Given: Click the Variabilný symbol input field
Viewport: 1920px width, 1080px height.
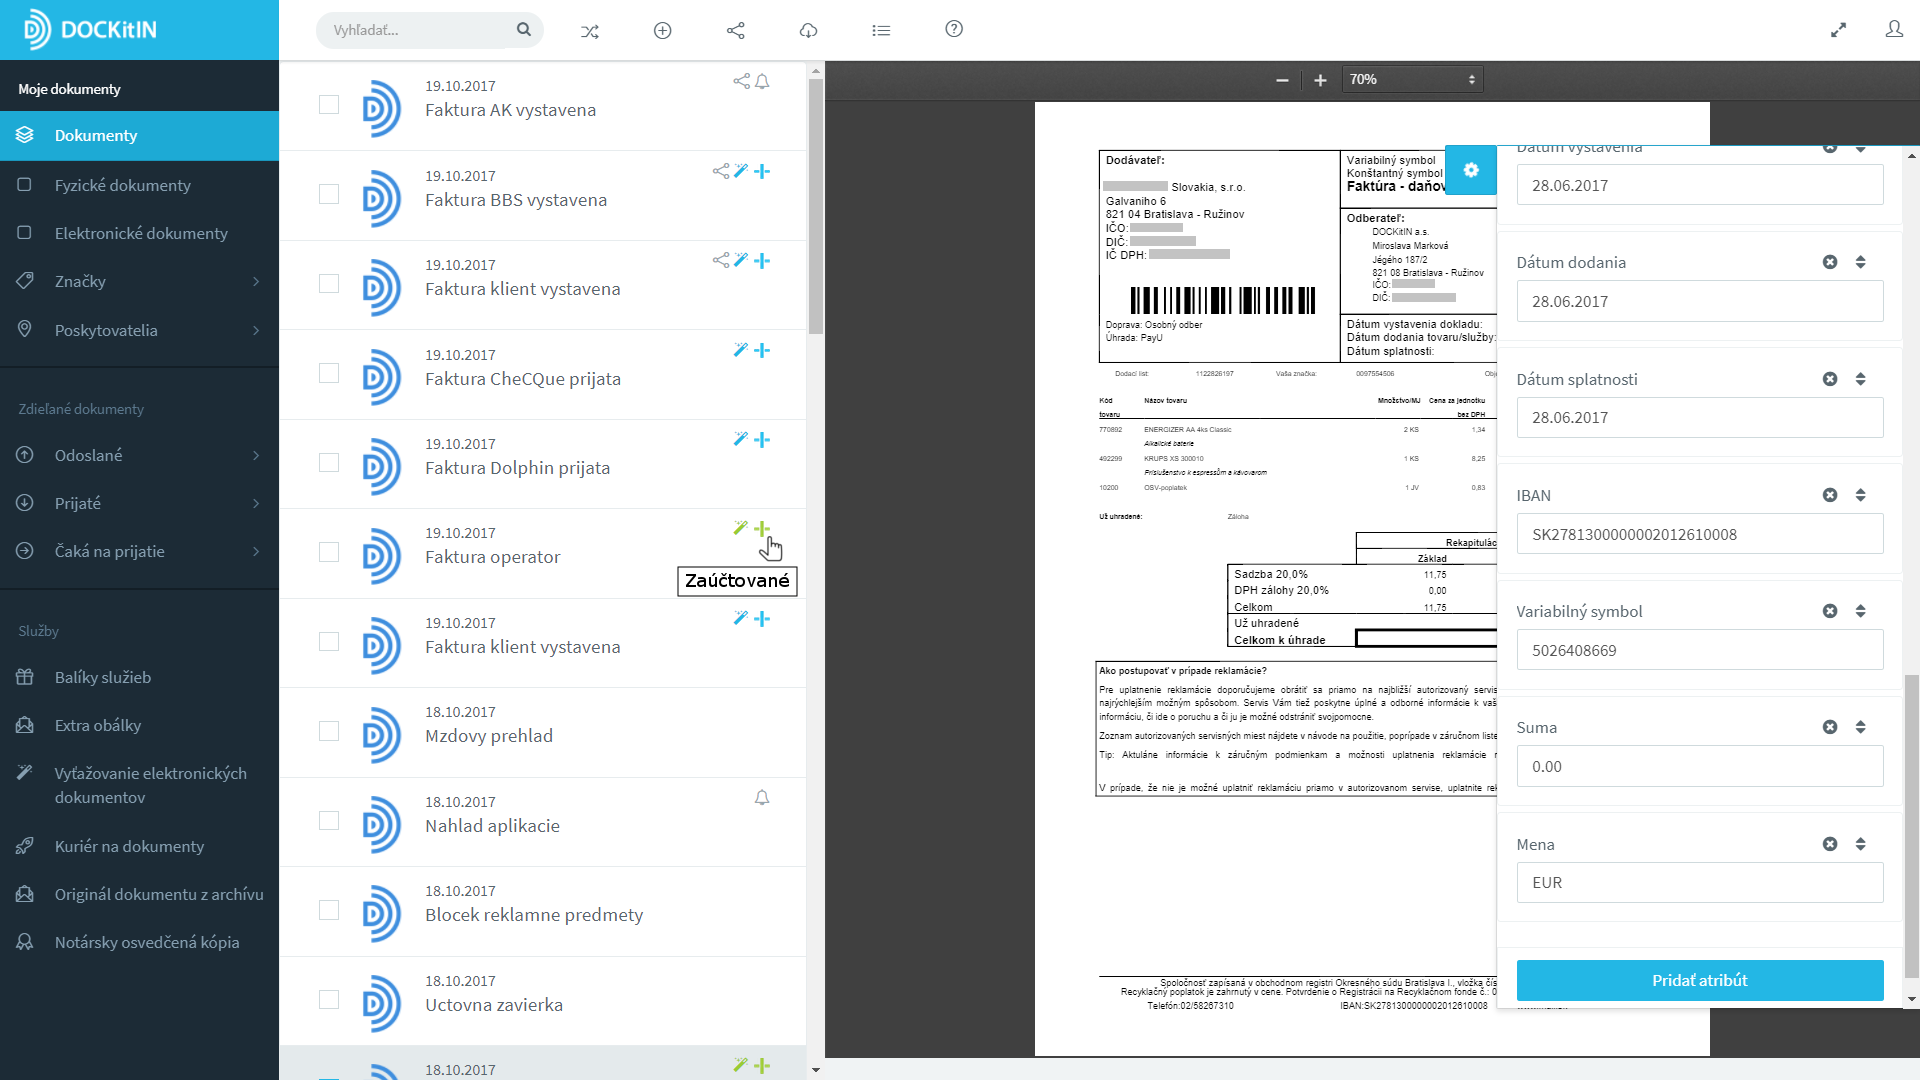Looking at the screenshot, I should click(1699, 650).
